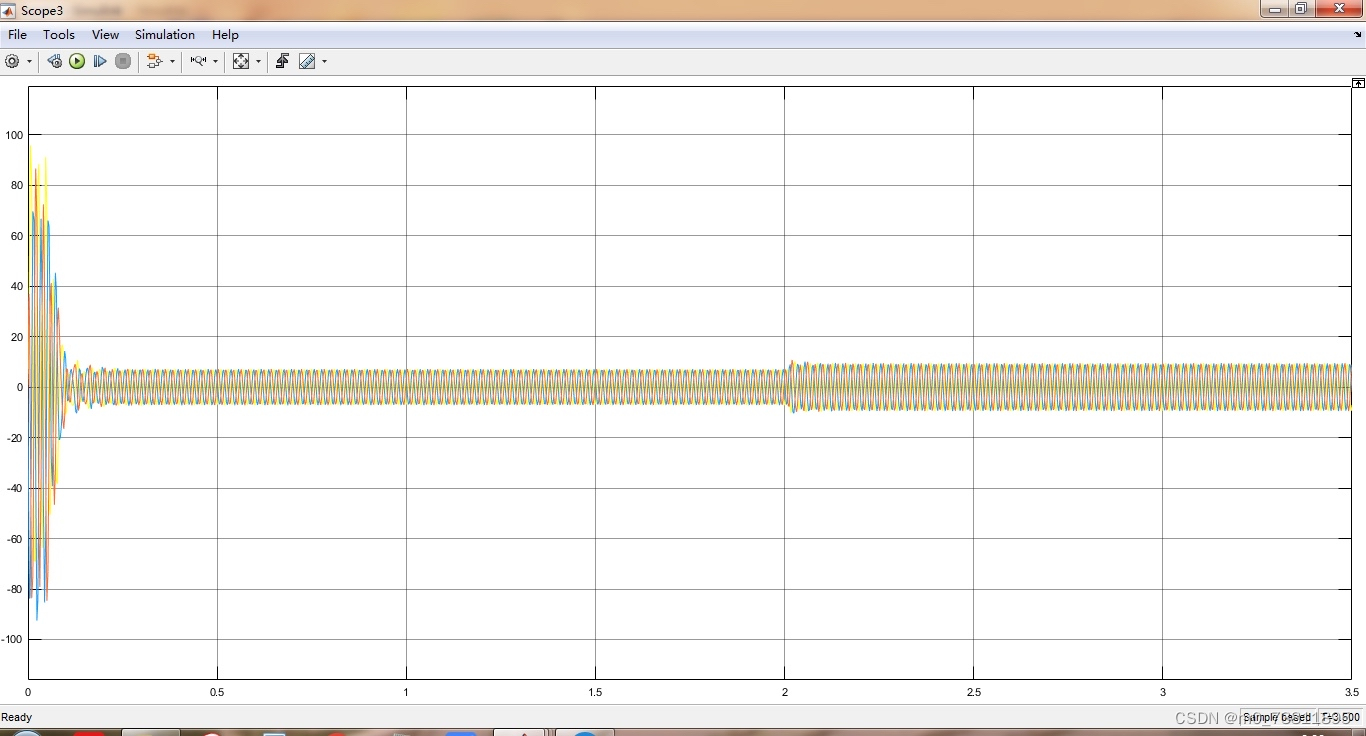
Task: Open the File menu
Action: click(17, 34)
